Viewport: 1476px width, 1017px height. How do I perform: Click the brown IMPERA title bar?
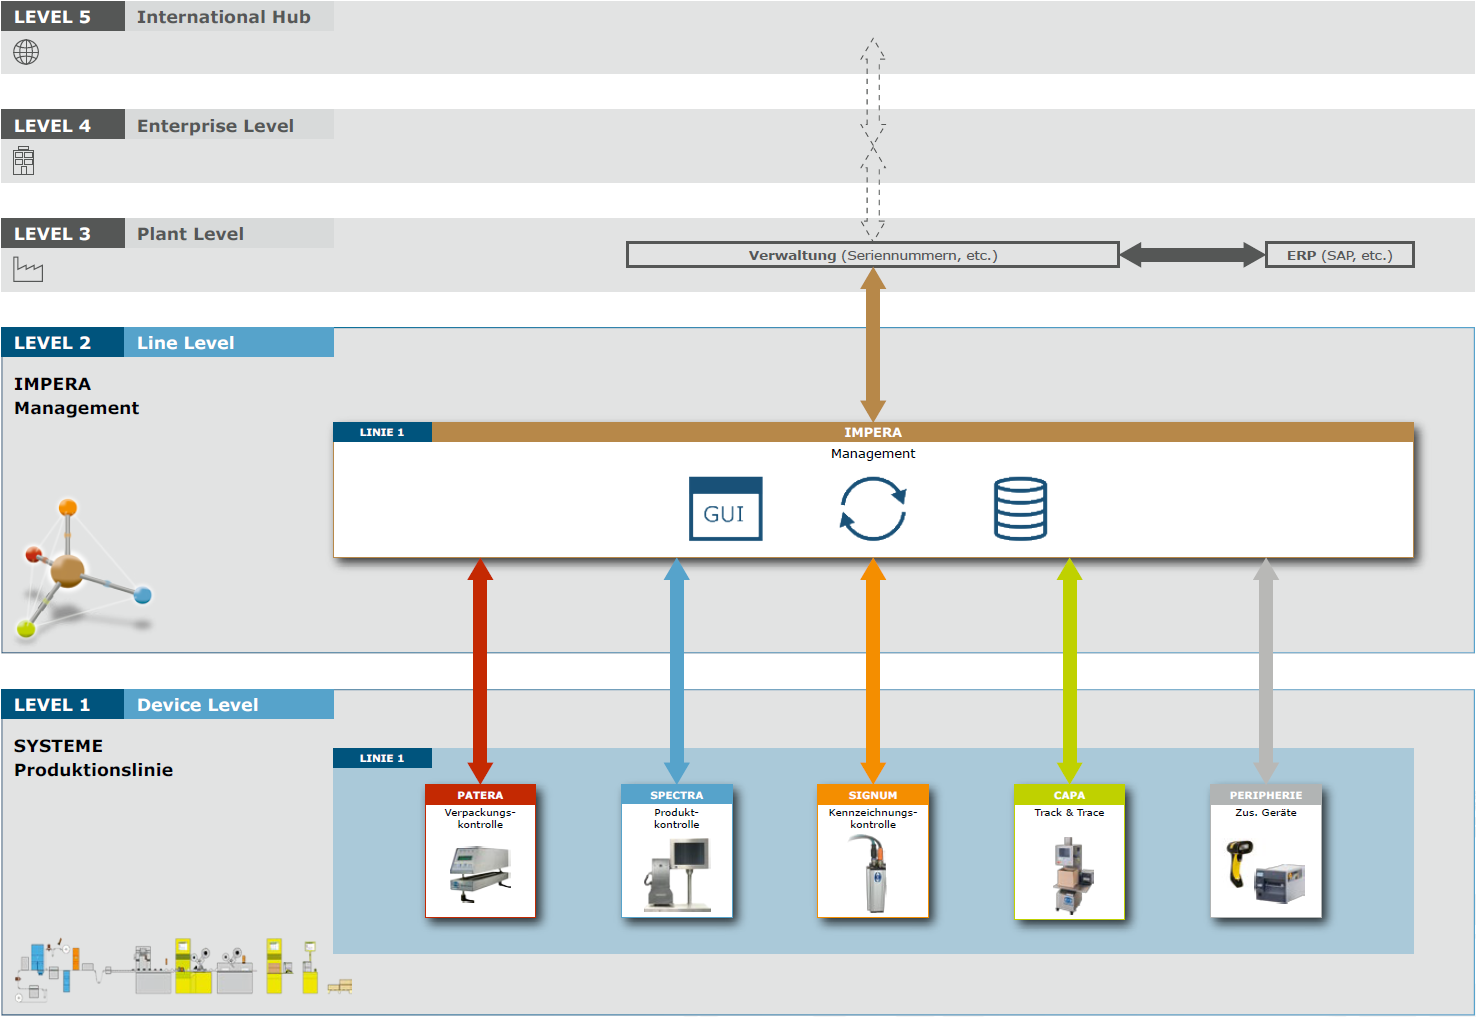[920, 432]
